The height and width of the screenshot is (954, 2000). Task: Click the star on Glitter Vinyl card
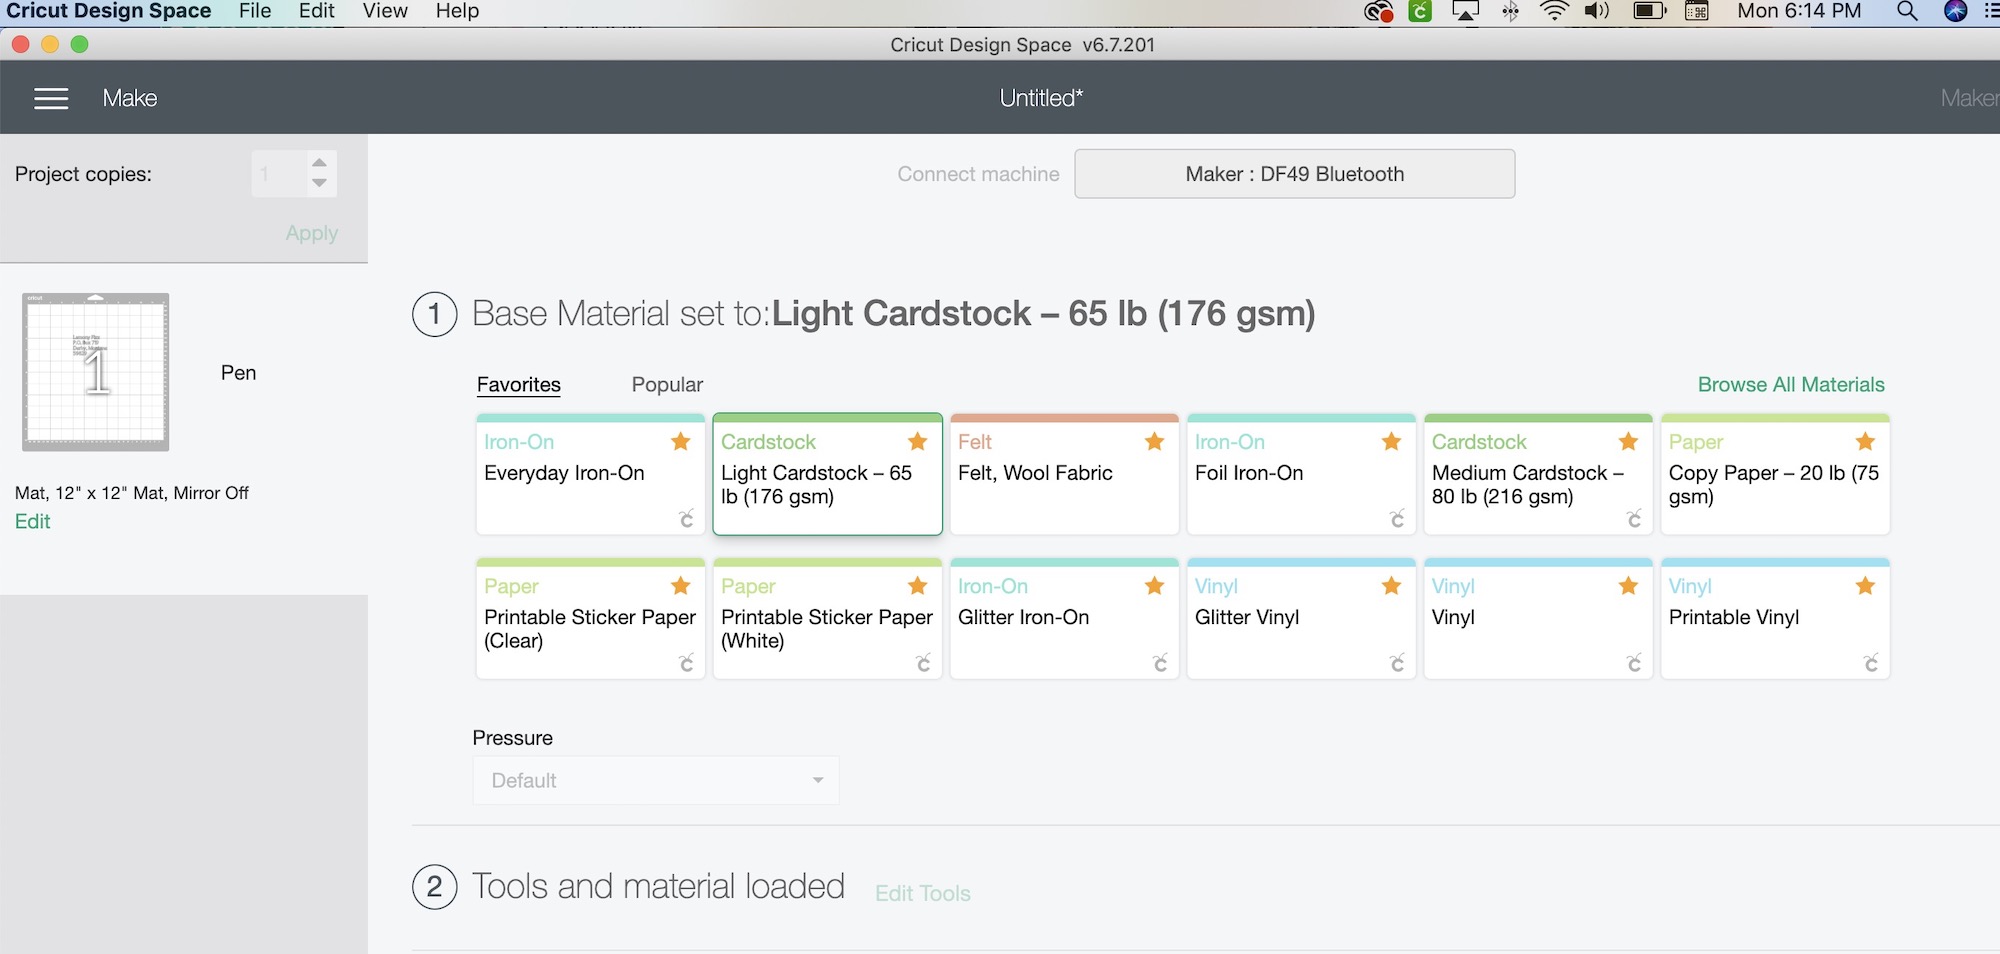pyautogui.click(x=1391, y=586)
